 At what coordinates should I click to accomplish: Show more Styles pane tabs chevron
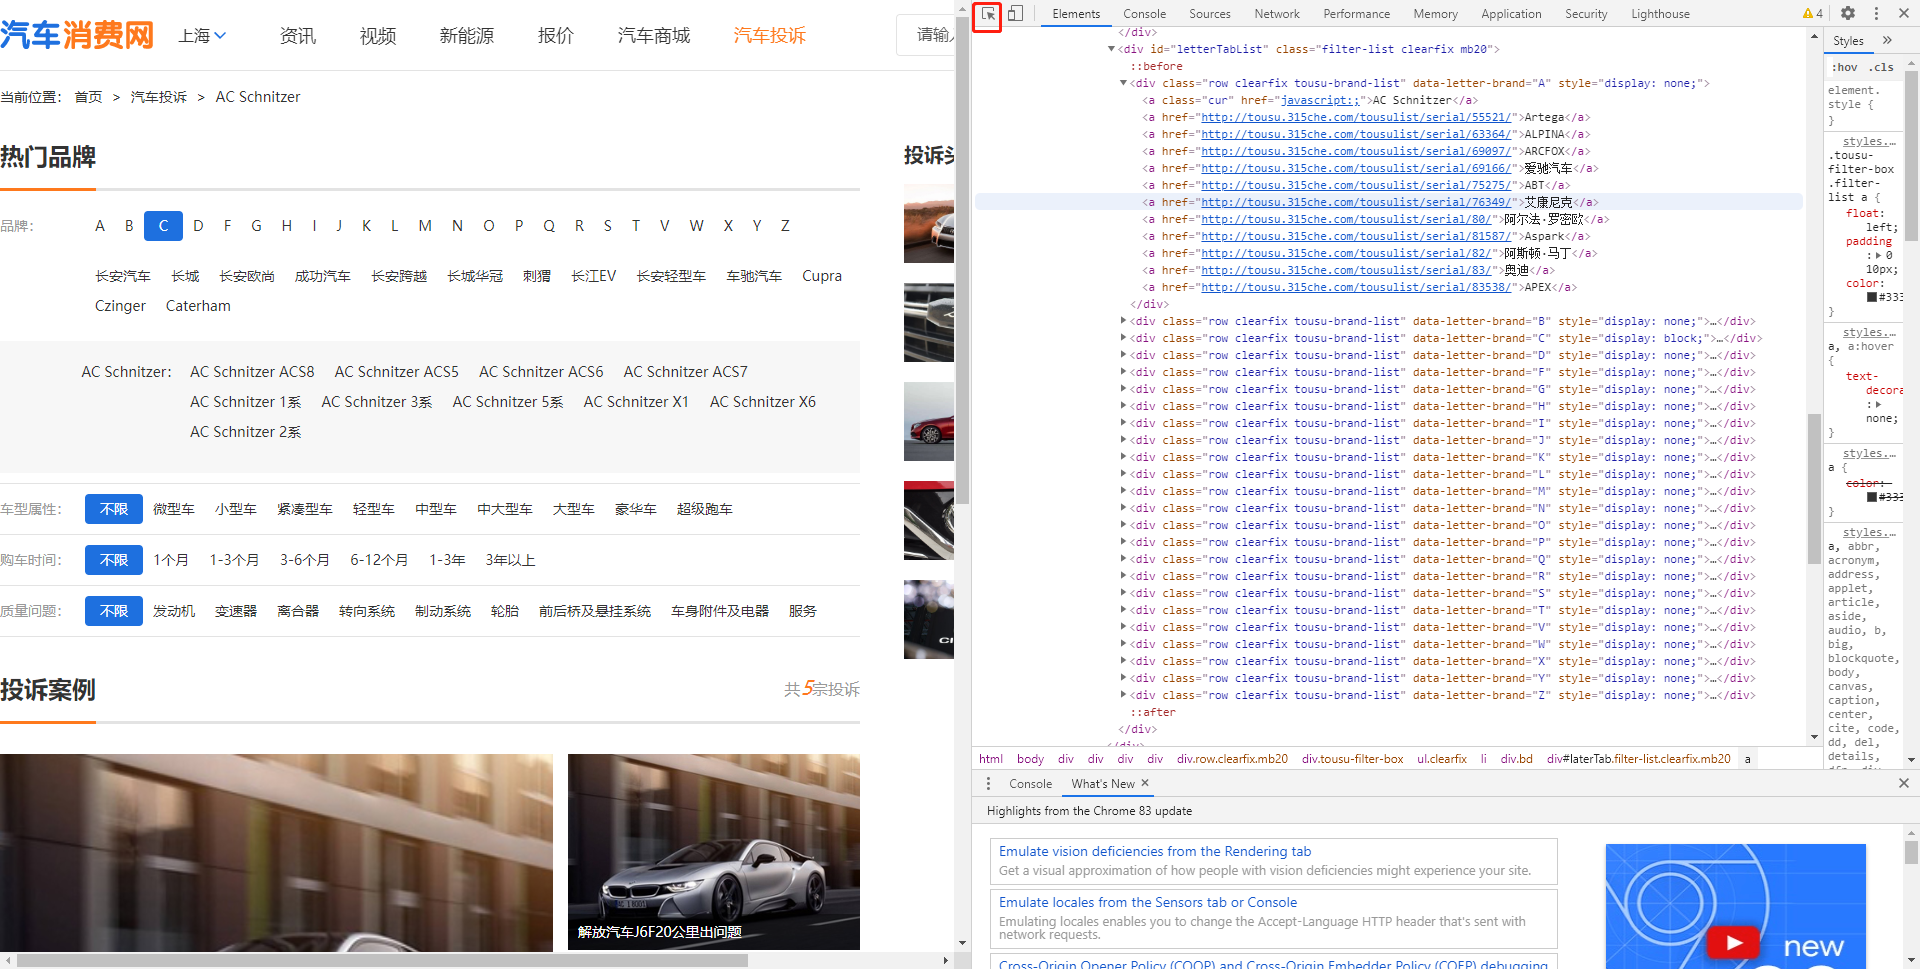[x=1887, y=41]
